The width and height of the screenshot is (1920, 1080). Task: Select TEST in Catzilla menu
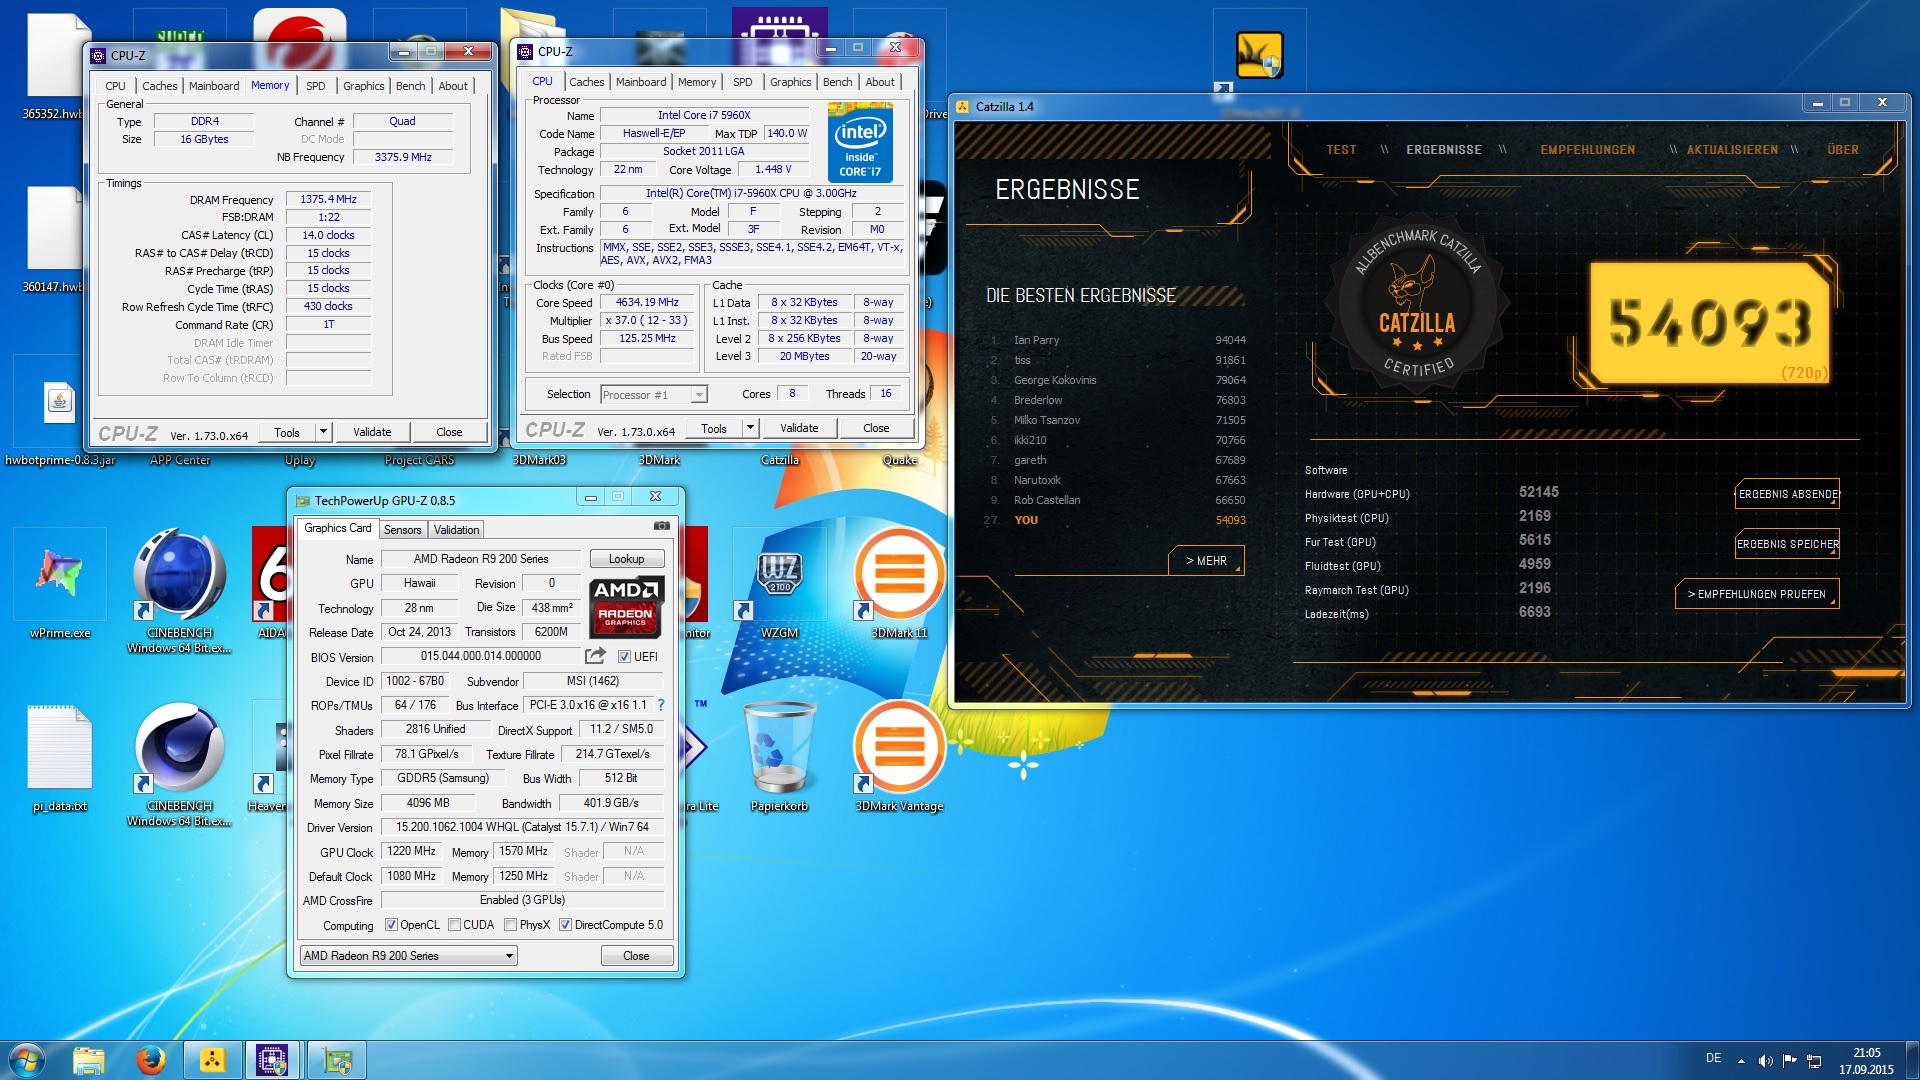tap(1341, 150)
